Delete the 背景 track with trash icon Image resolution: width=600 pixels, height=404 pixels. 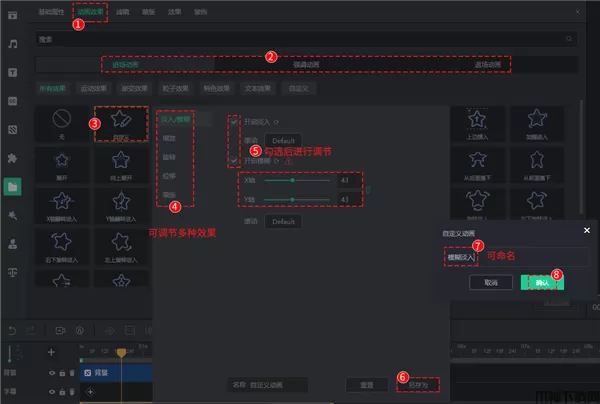[x=72, y=373]
